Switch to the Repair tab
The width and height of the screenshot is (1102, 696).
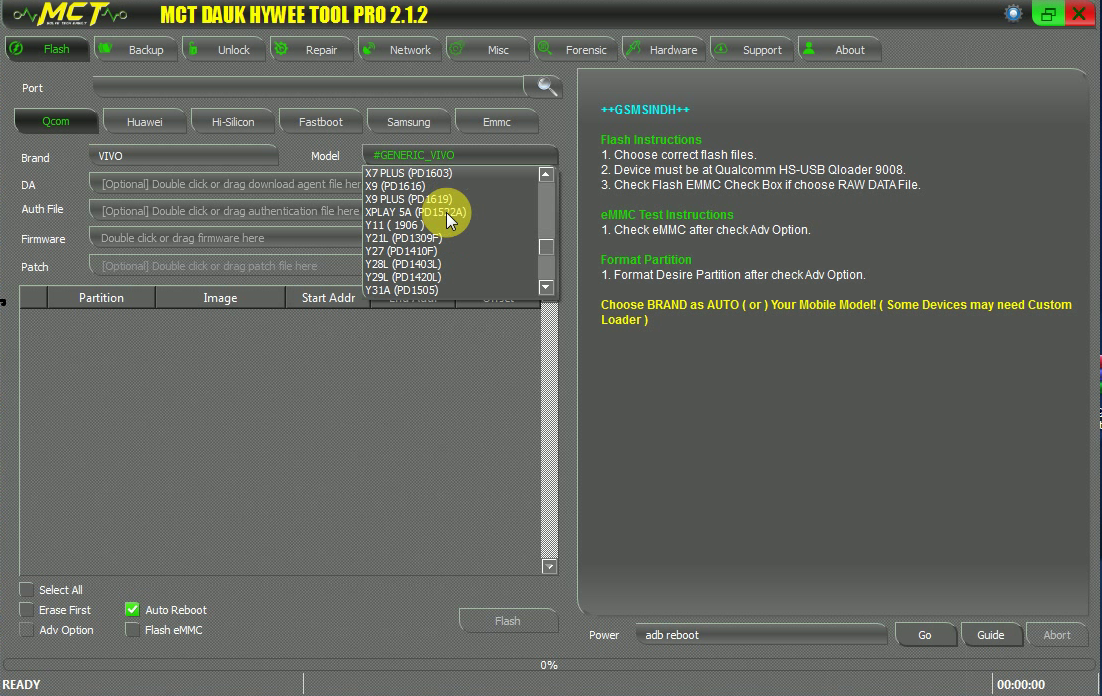click(311, 49)
